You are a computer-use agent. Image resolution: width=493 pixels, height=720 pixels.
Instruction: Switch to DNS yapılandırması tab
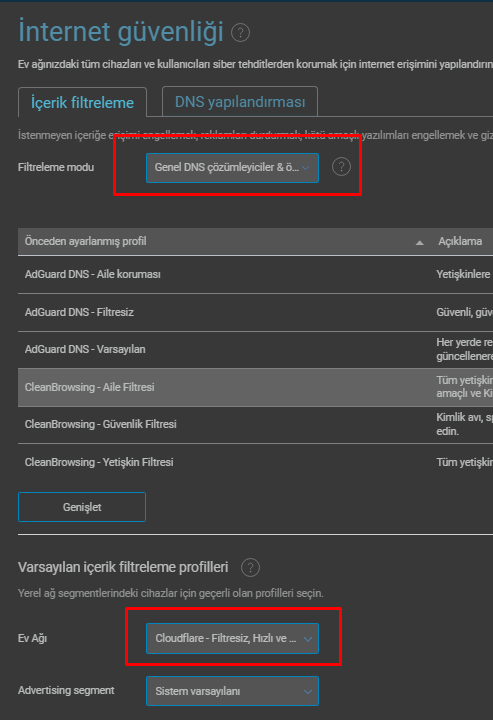click(240, 101)
